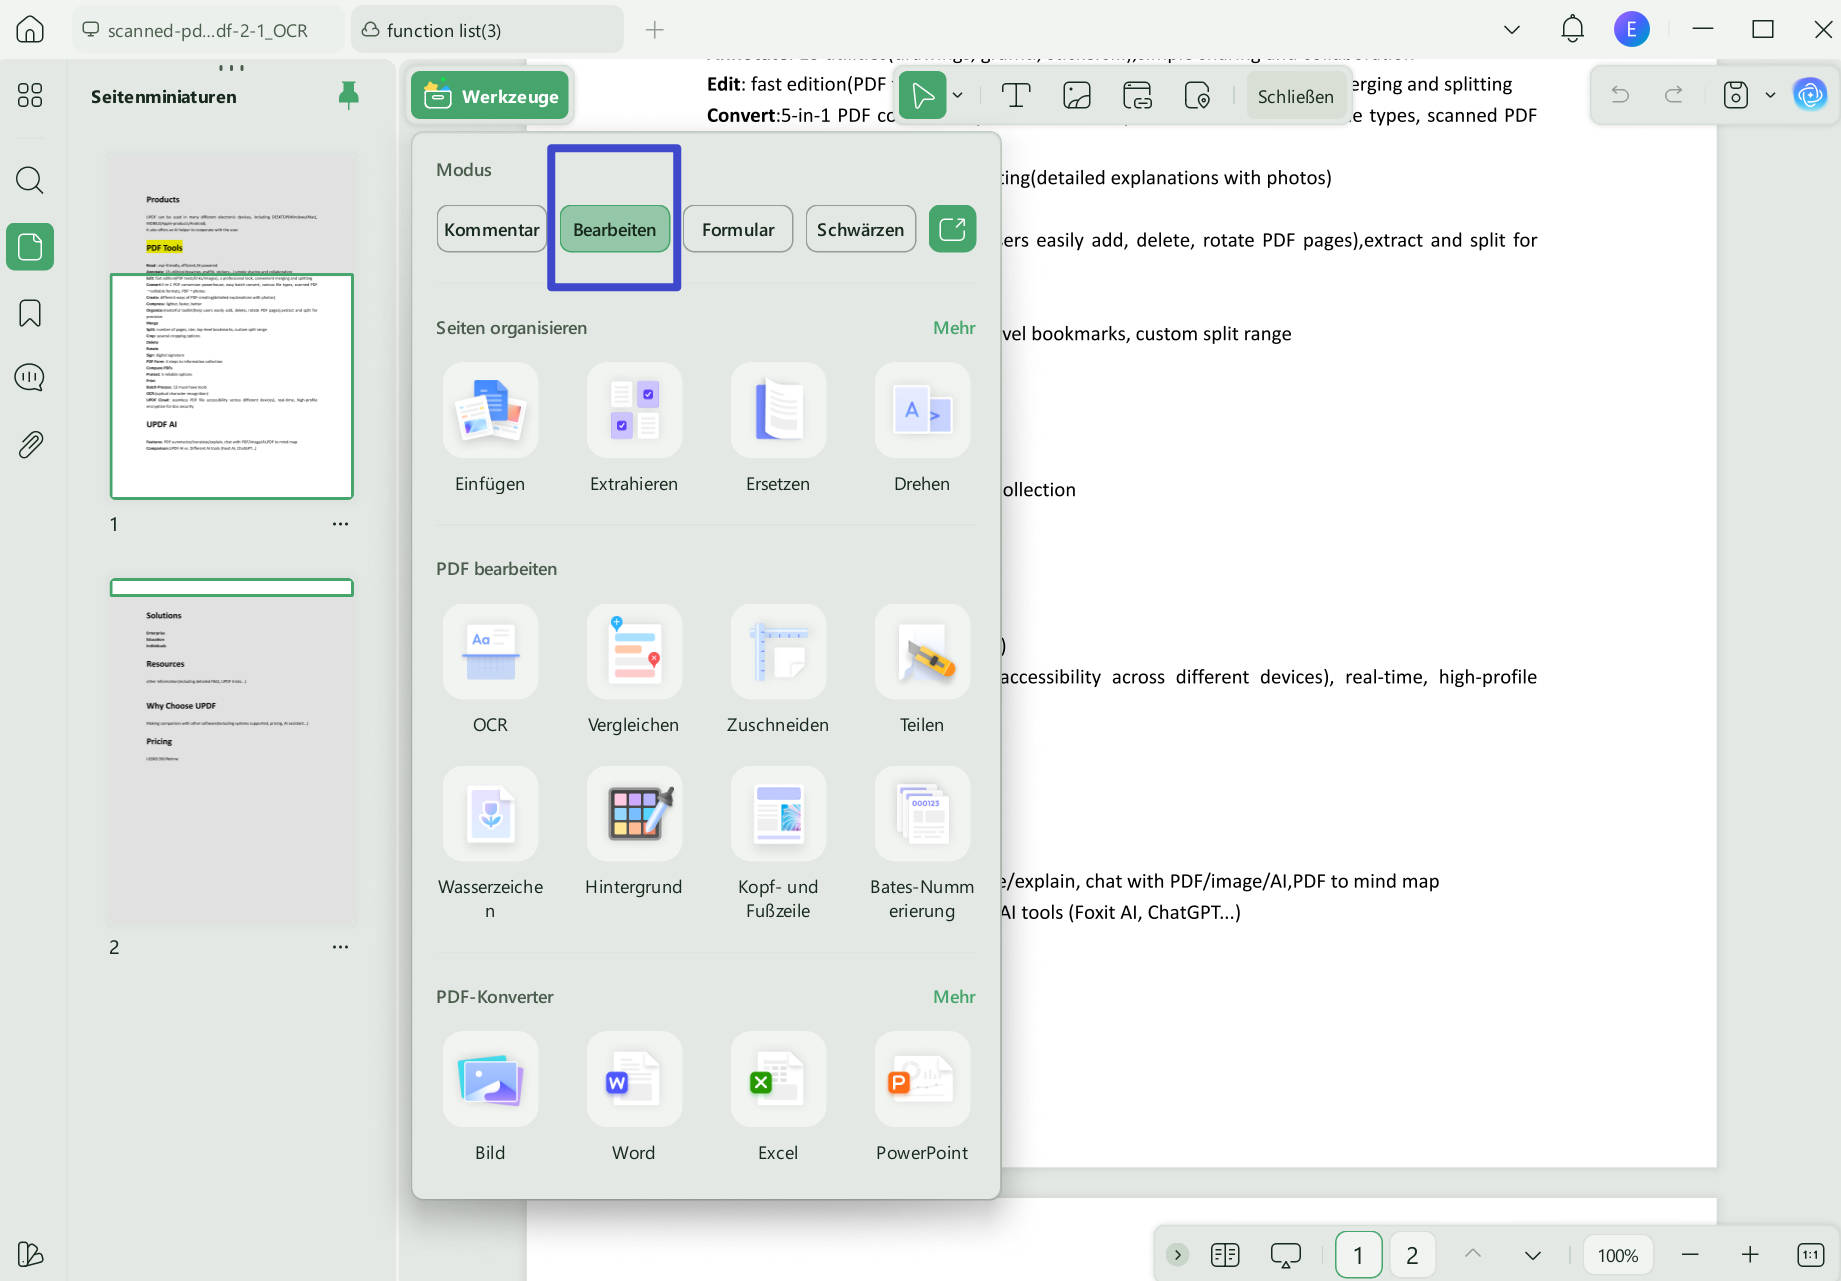
Task: Open notifications bell
Action: (x=1572, y=29)
